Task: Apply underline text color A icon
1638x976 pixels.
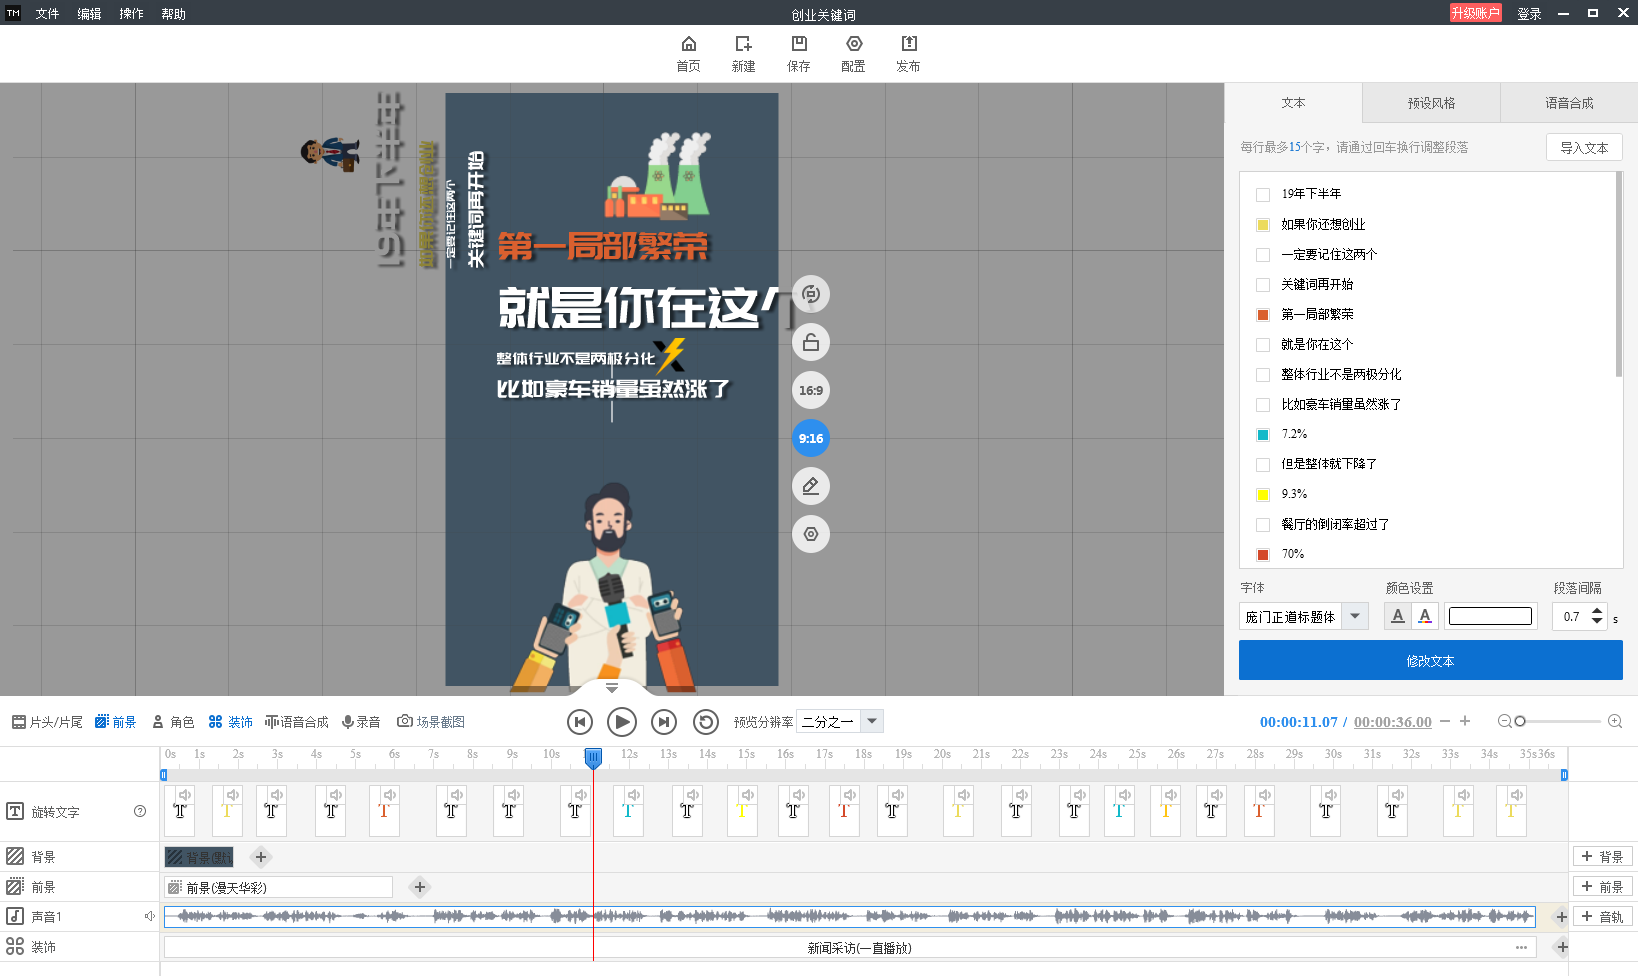Action: coord(1398,616)
